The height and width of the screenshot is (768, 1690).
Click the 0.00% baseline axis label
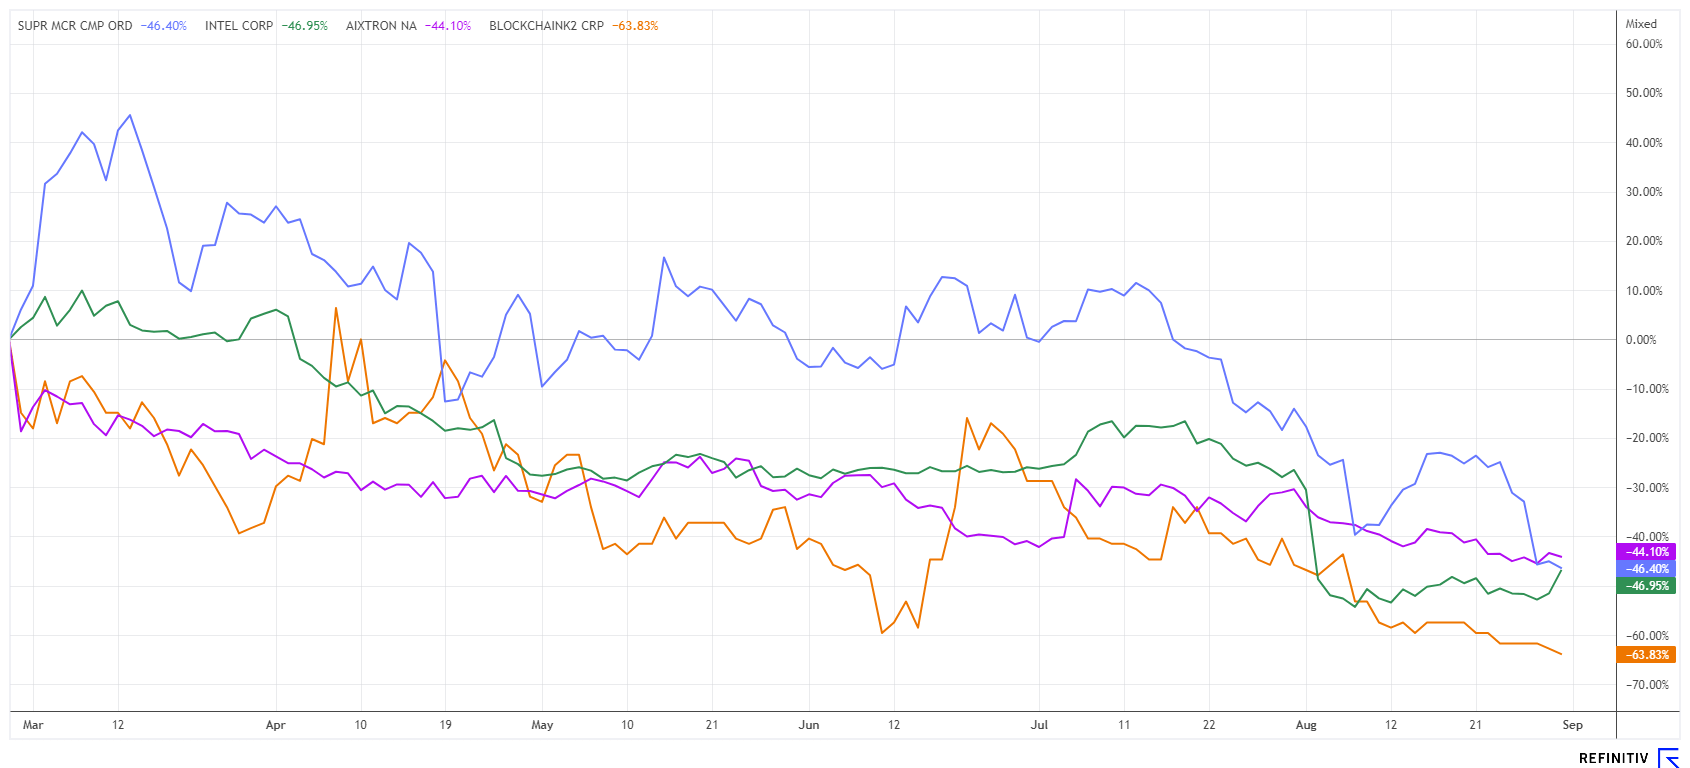[x=1641, y=340]
